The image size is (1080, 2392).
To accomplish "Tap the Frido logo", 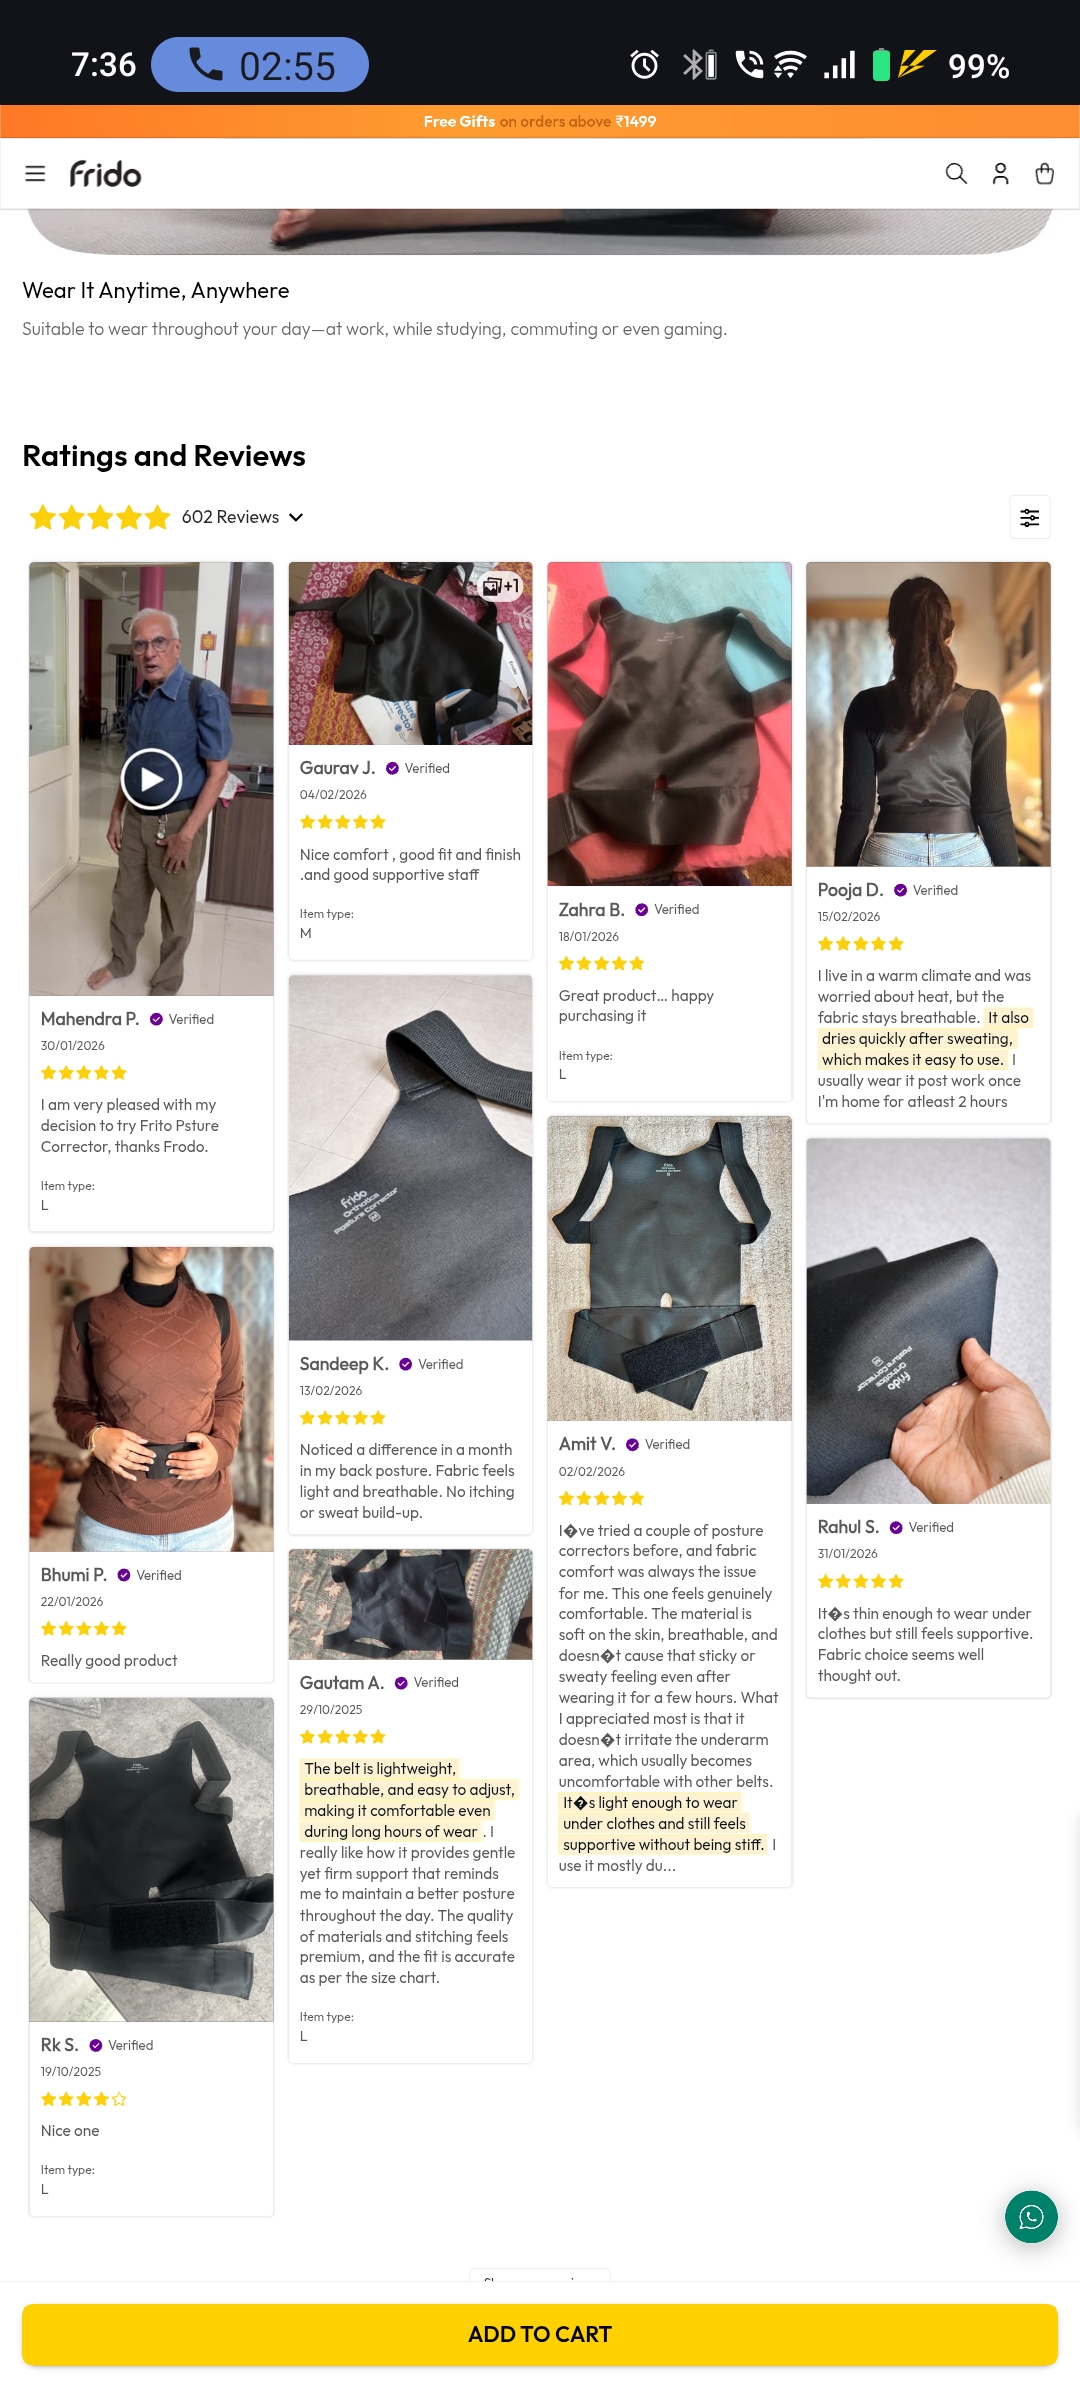I will [105, 174].
